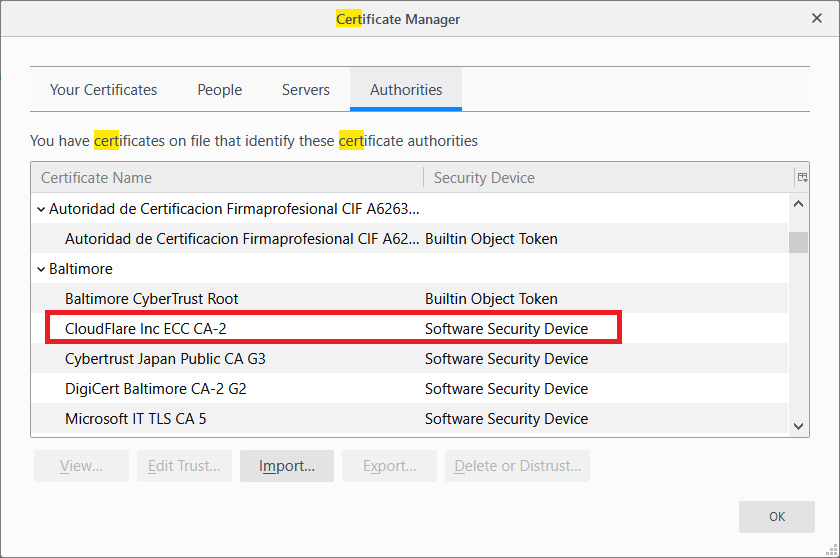This screenshot has height=558, width=840.
Task: Collapse the Baltimore group
Action: coord(41,269)
